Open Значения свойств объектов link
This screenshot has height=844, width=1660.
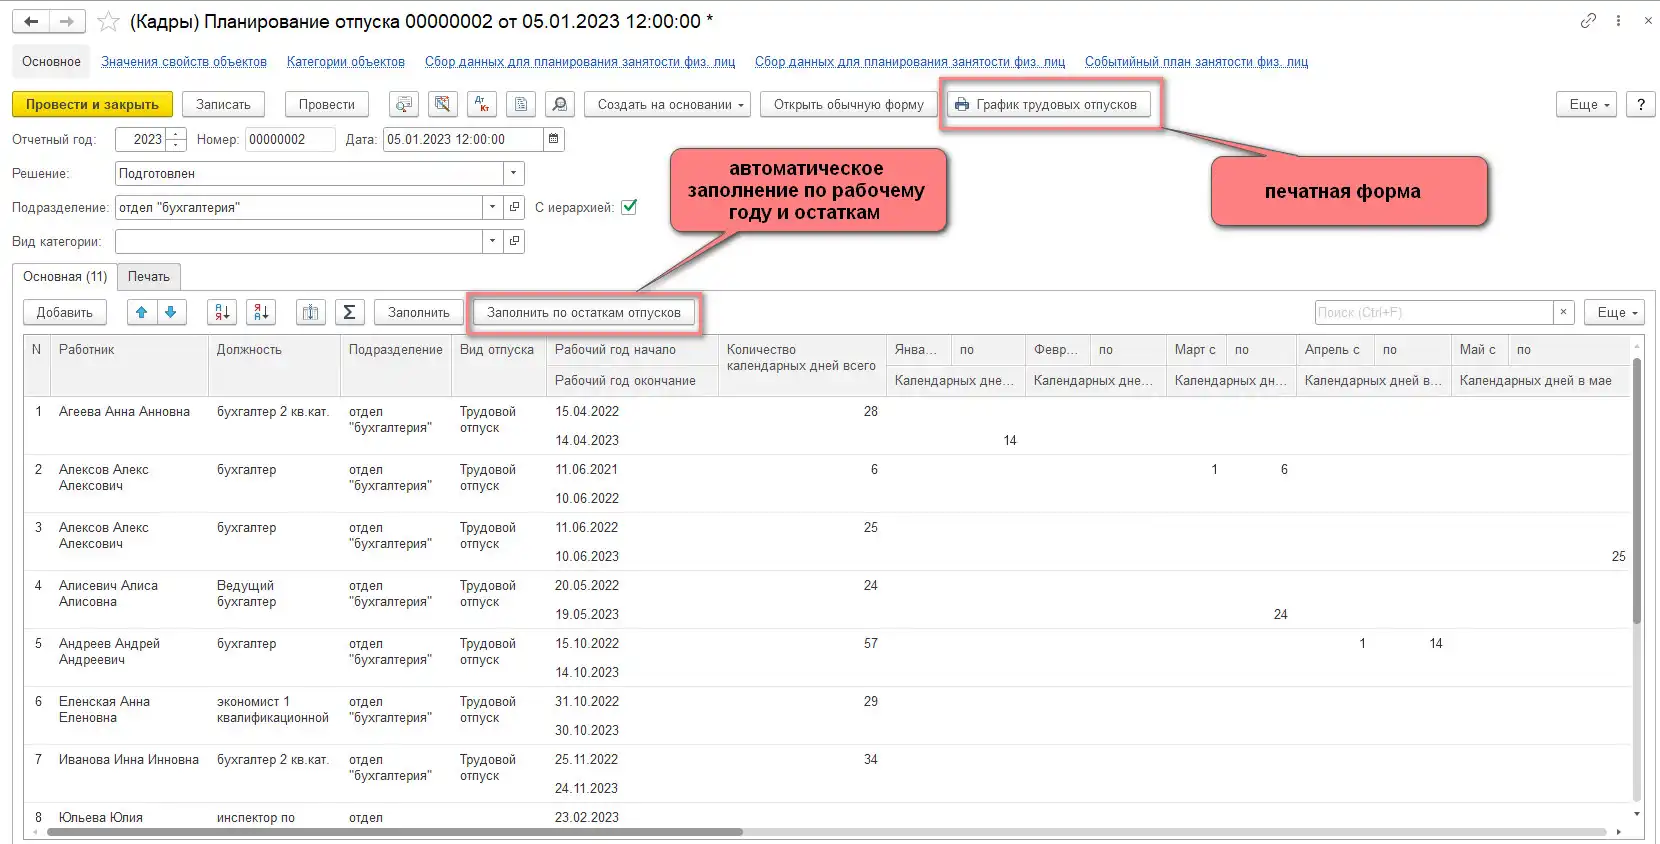pyautogui.click(x=184, y=62)
